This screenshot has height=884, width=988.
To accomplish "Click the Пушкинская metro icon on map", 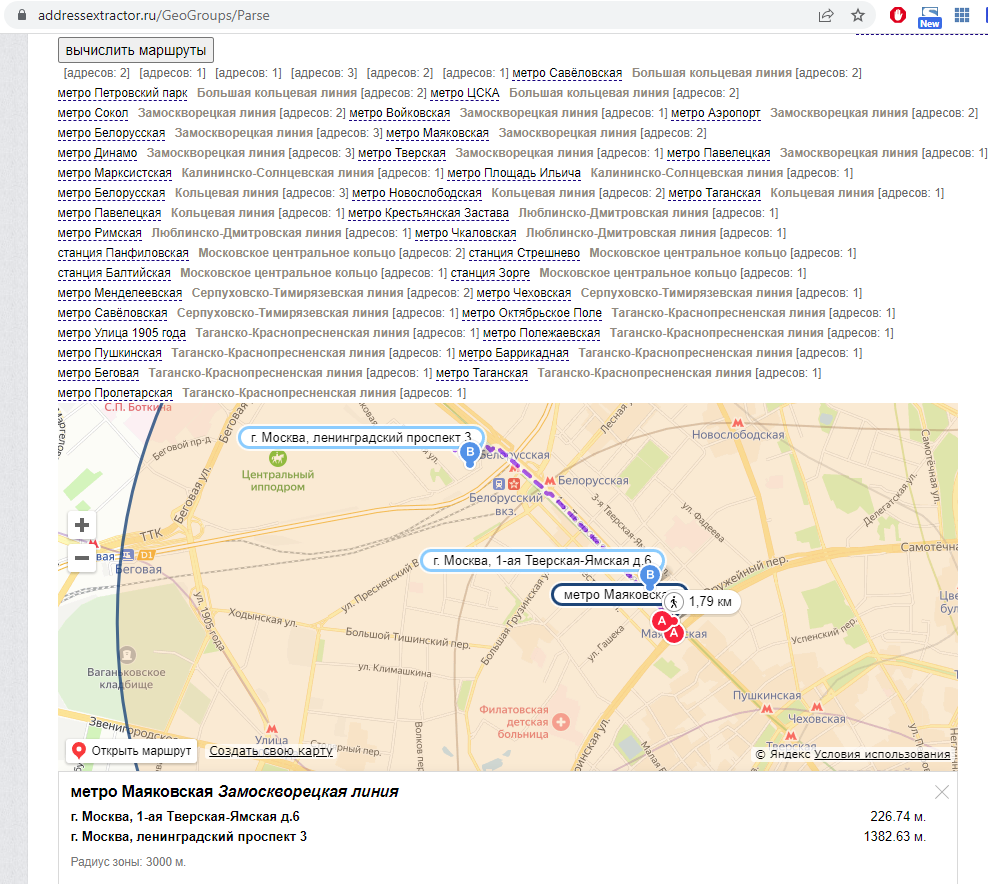I will tap(767, 708).
